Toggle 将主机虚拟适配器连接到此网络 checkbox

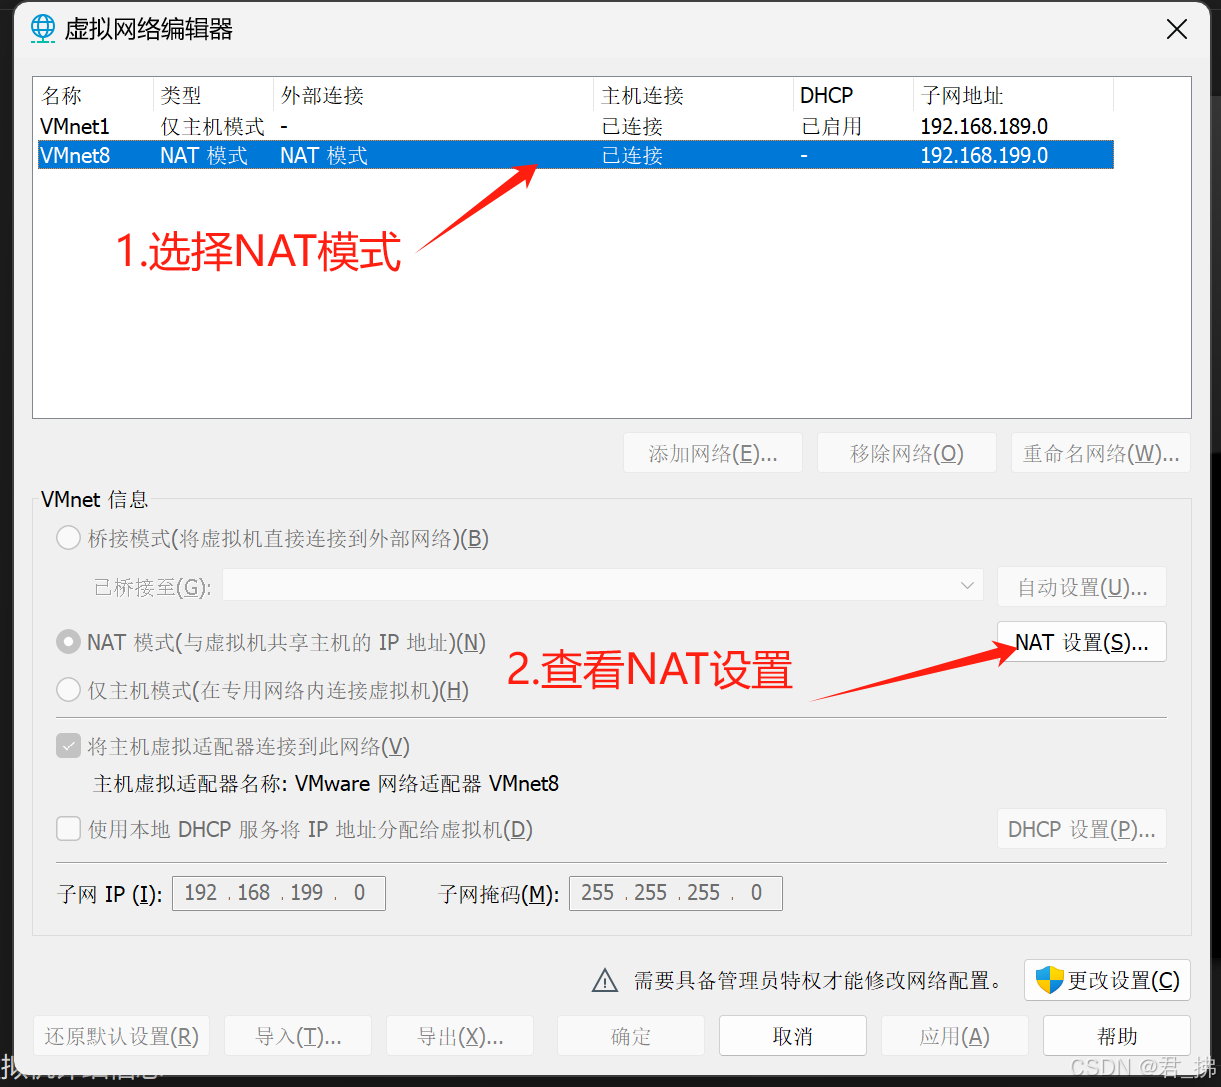point(69,746)
